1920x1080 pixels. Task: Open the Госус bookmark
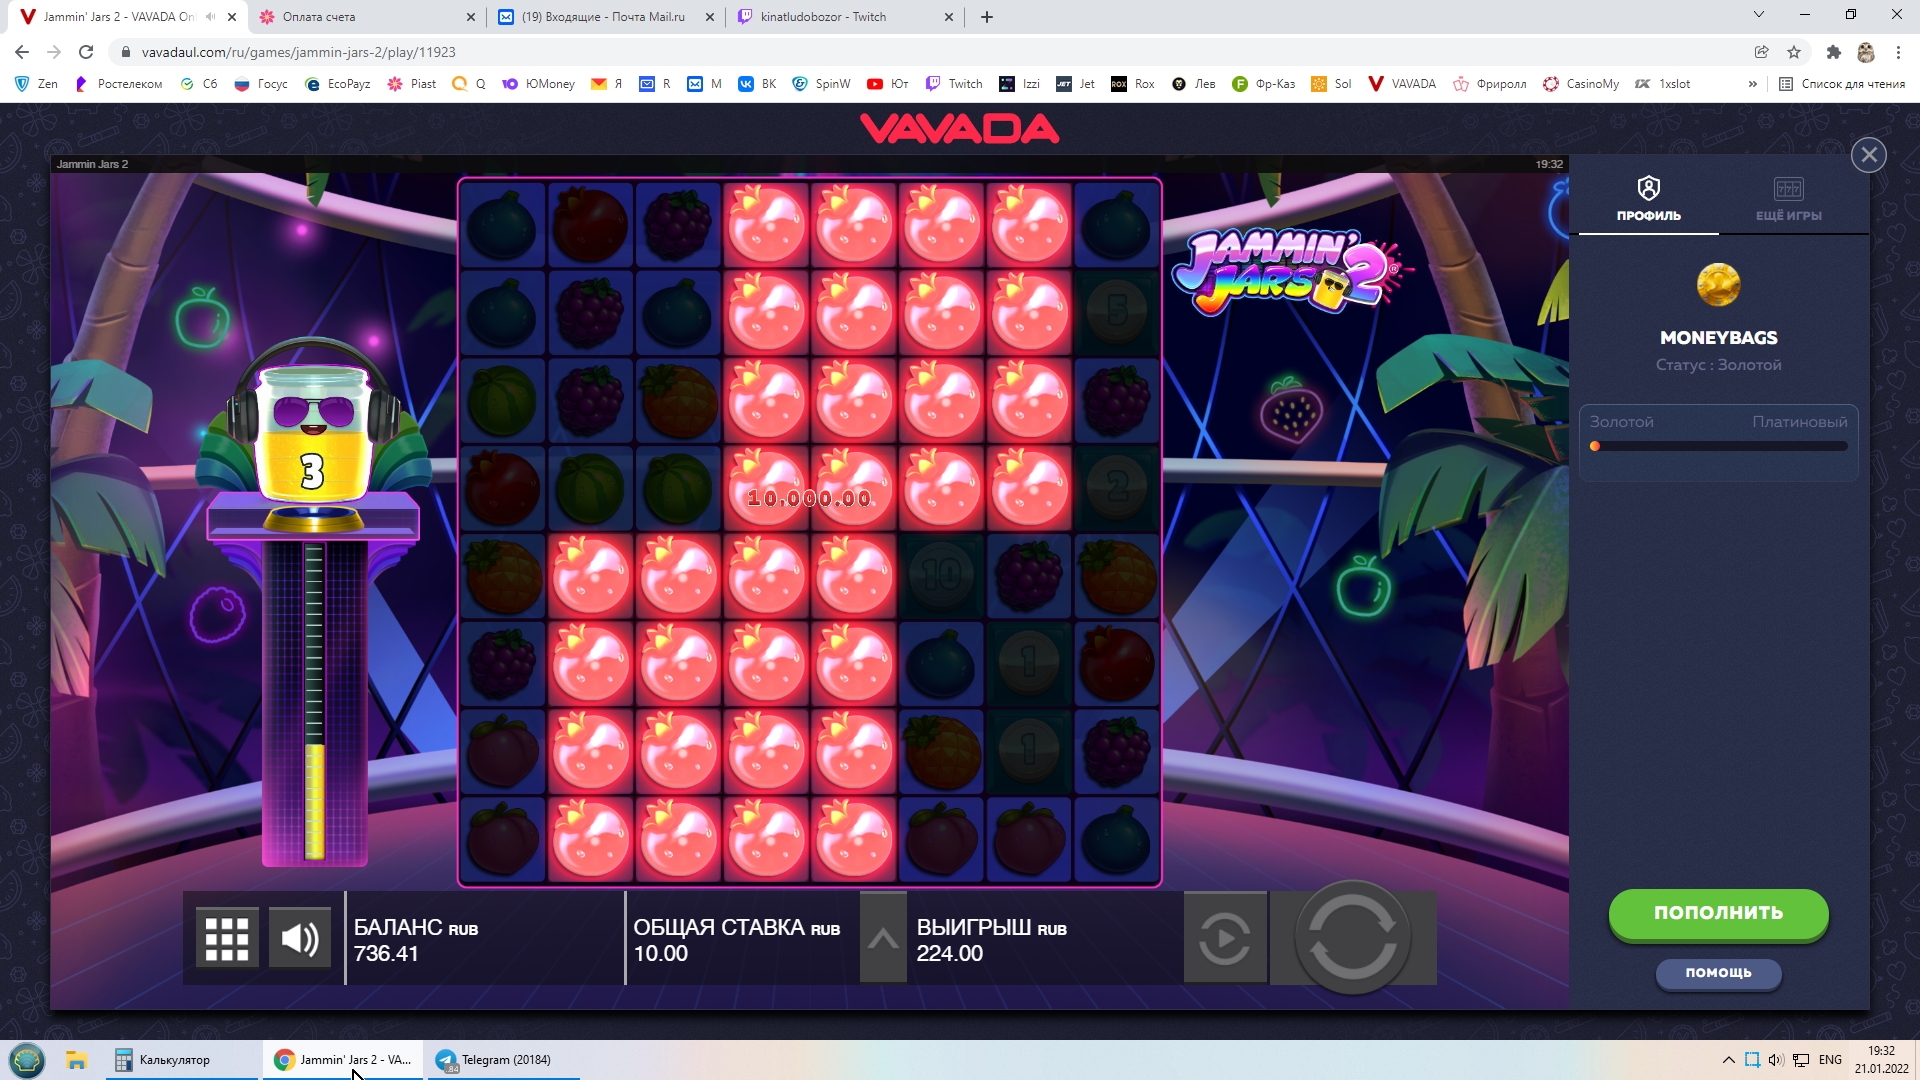260,84
